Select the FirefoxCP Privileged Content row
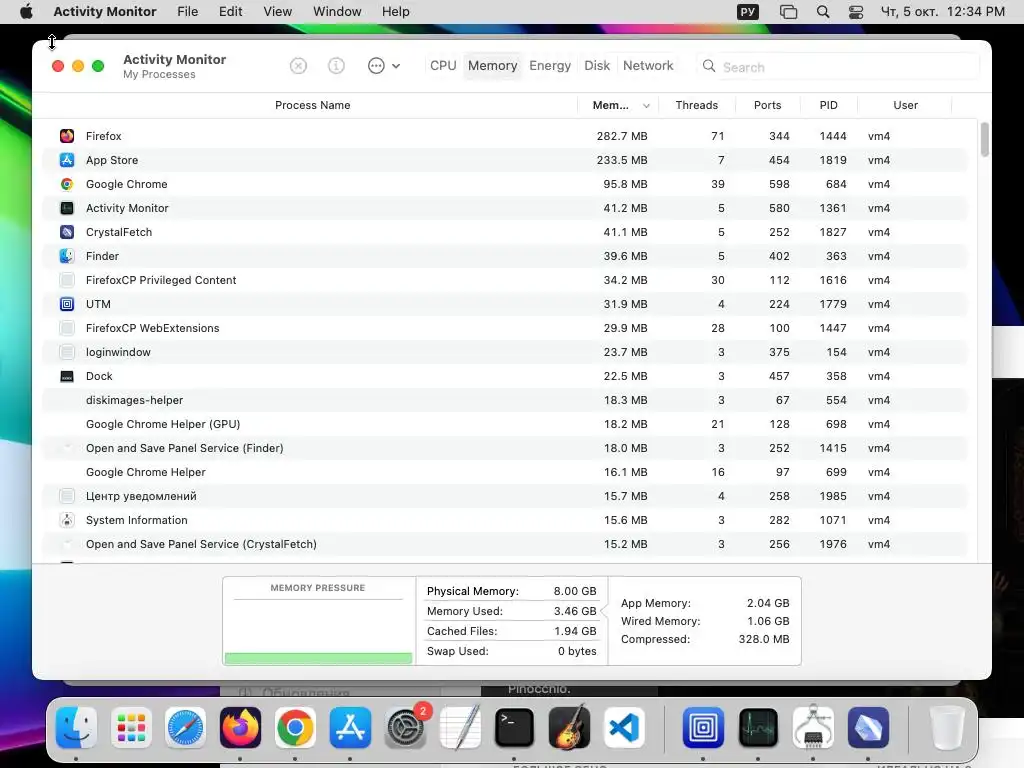Screen dimensions: 1024x768 click(505, 280)
